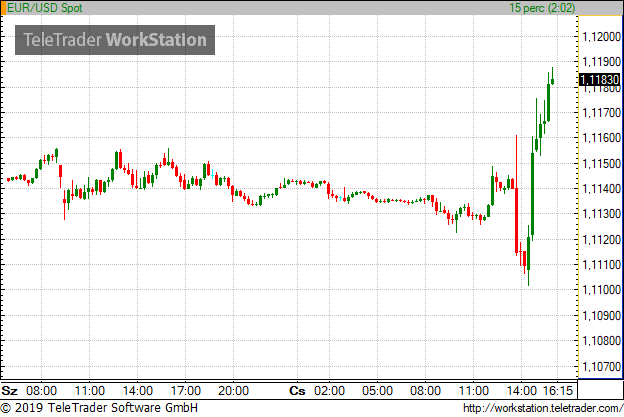Viewport: 624px width, 417px height.
Task: Click the 1,10900 price axis label
Action: point(601,315)
